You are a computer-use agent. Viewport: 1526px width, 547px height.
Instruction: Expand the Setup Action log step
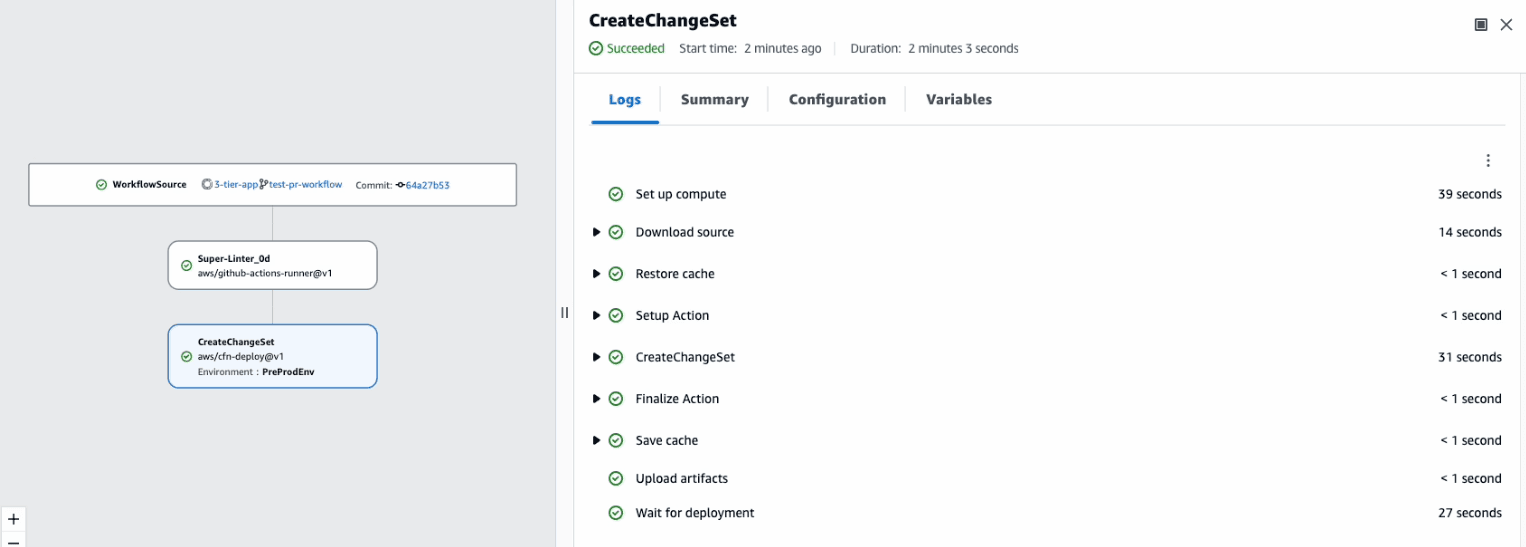597,315
